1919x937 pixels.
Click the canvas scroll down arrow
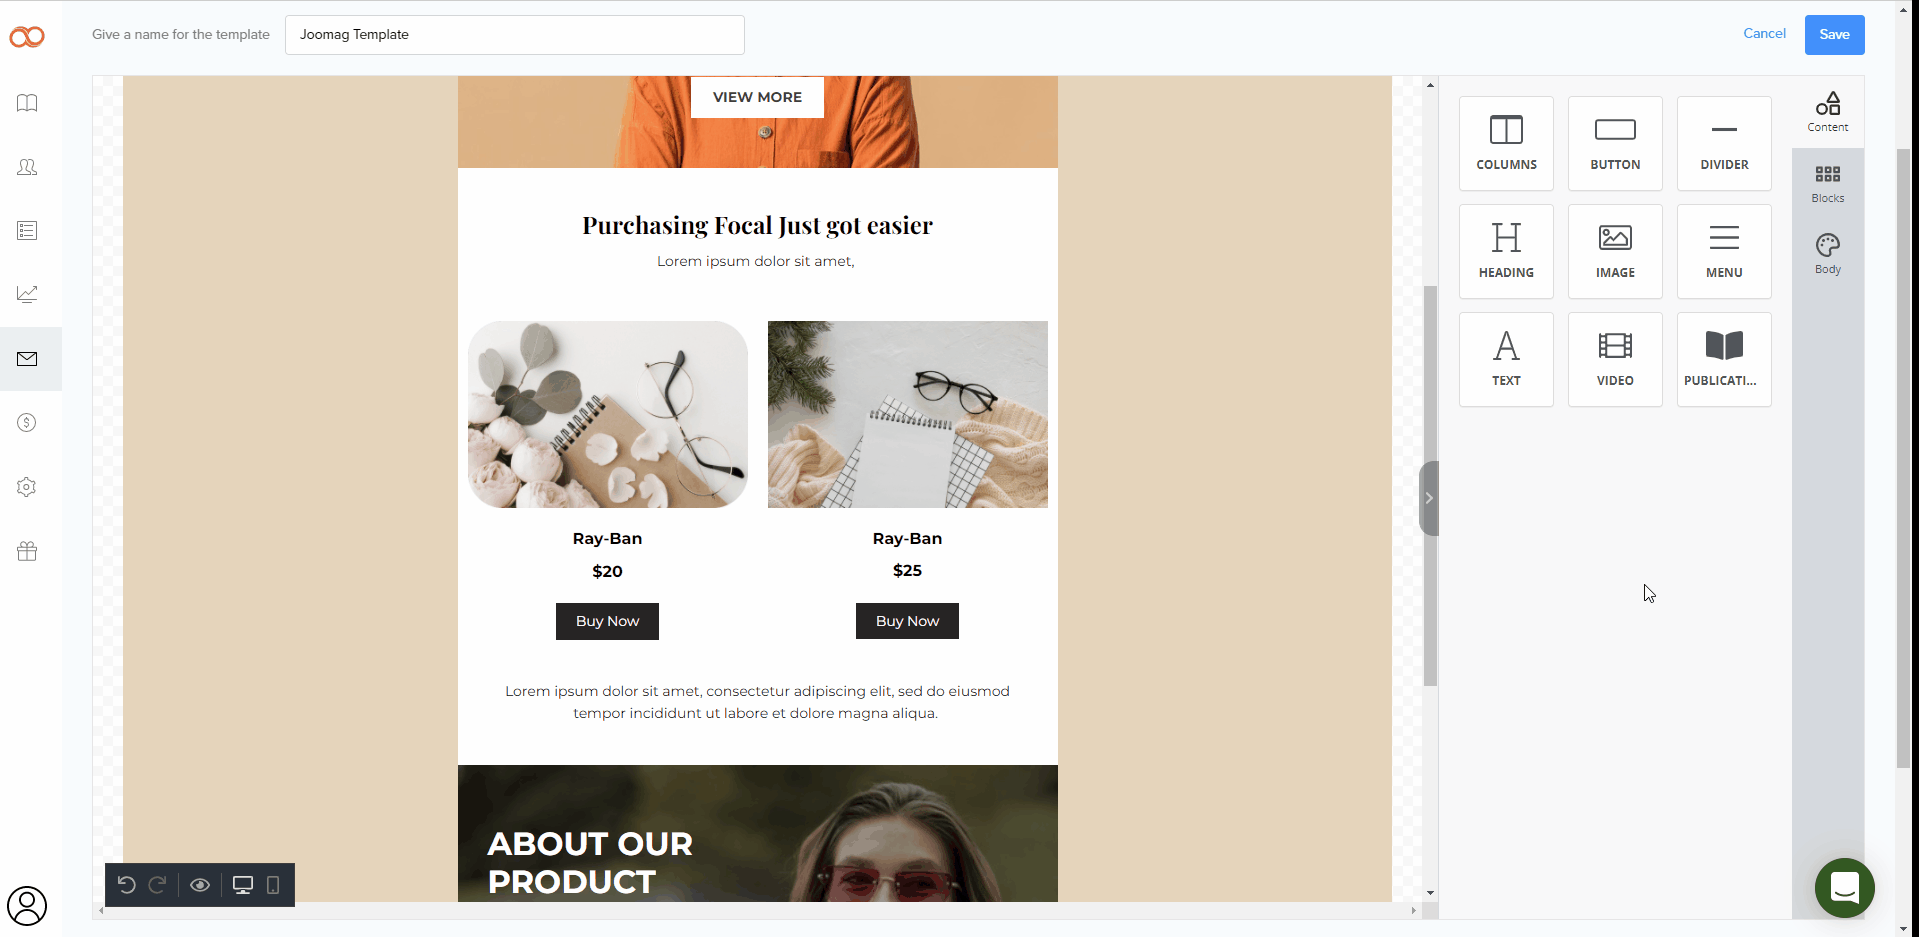[1431, 893]
